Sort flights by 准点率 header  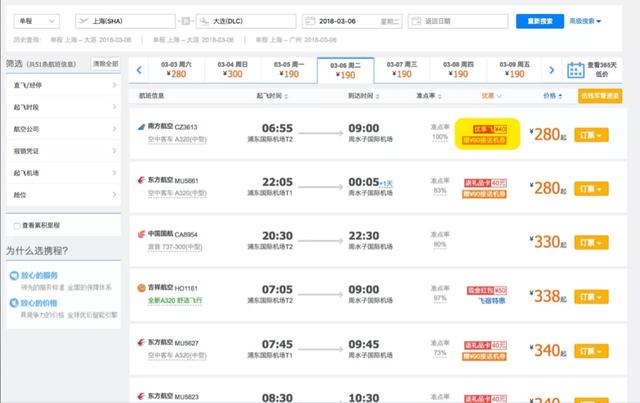click(x=429, y=96)
